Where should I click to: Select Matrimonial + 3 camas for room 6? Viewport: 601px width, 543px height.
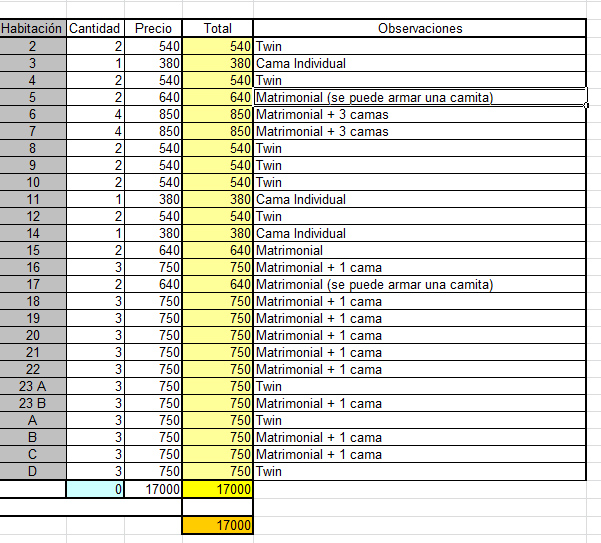click(419, 114)
